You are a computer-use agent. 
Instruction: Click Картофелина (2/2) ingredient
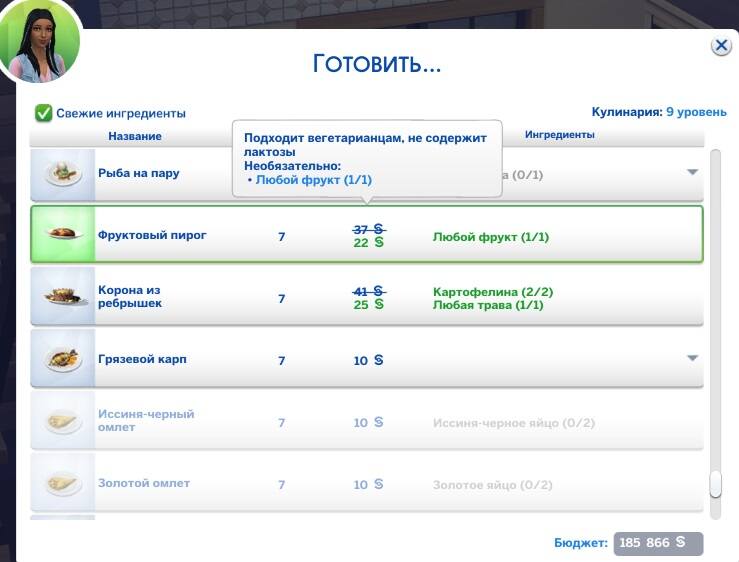(x=493, y=292)
